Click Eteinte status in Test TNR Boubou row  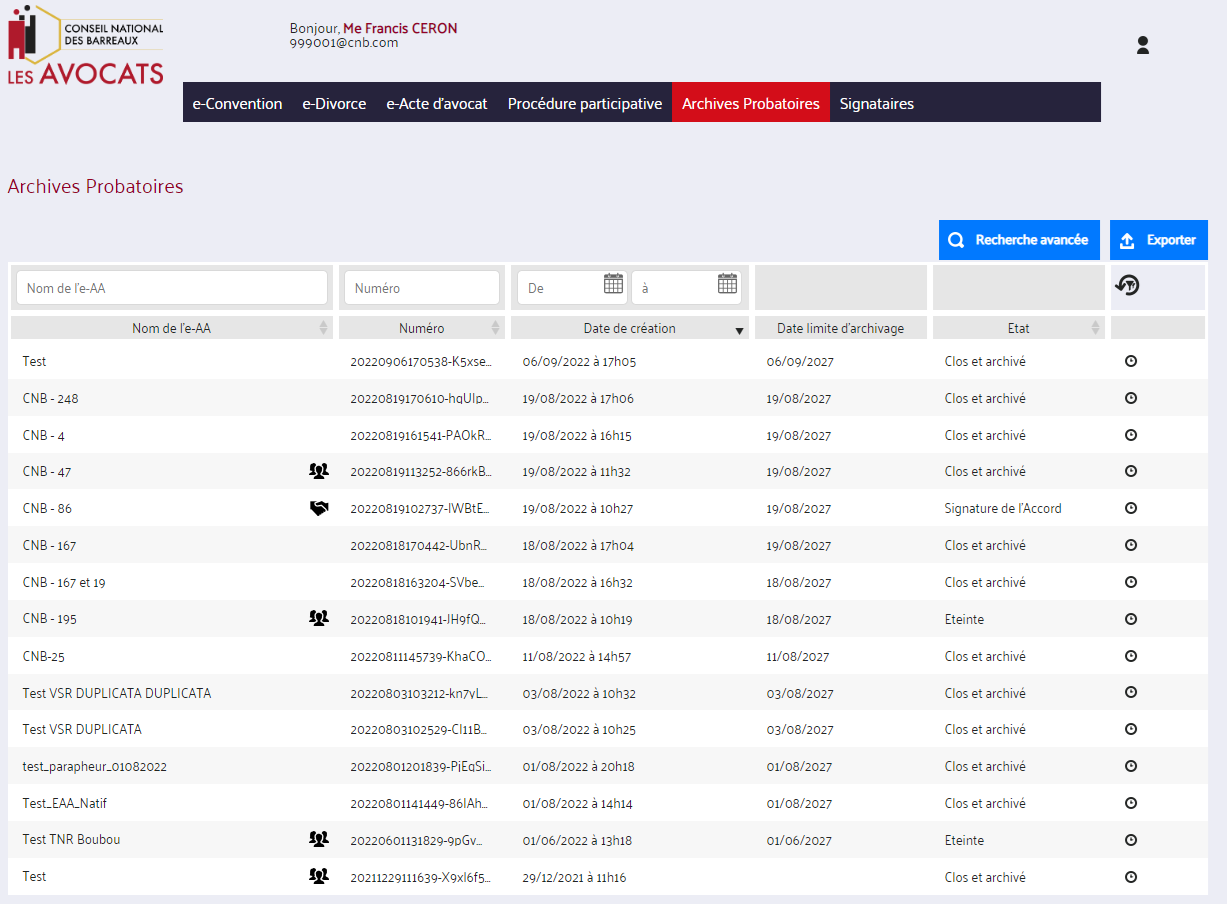click(964, 840)
